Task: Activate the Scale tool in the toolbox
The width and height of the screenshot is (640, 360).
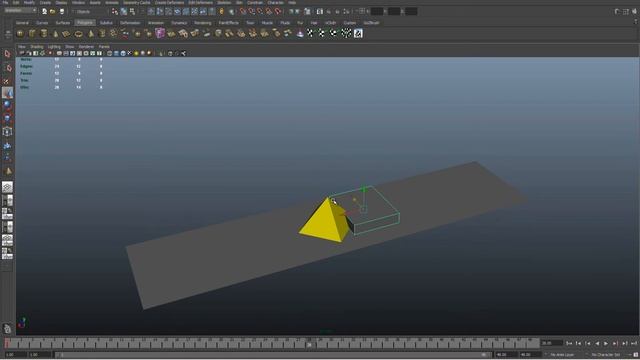Action: pyautogui.click(x=7, y=118)
